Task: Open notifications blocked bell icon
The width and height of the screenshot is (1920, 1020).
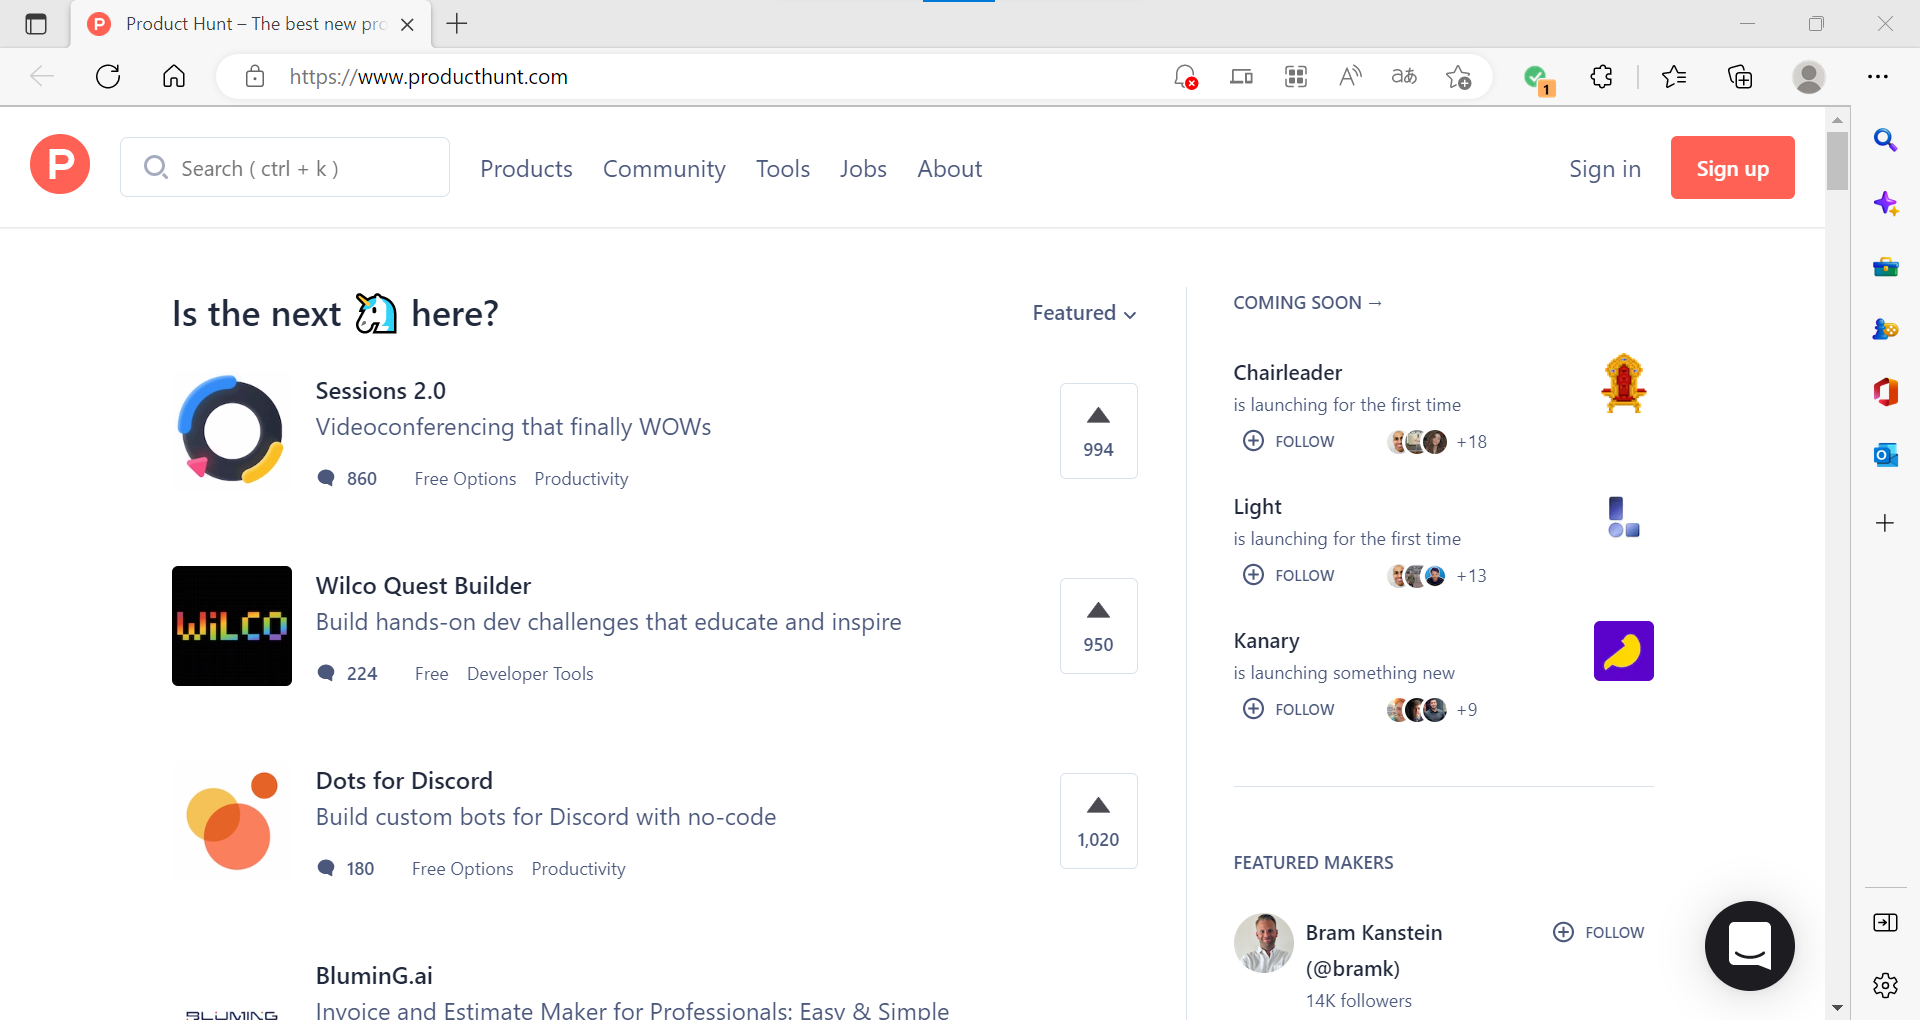Action: [1185, 76]
